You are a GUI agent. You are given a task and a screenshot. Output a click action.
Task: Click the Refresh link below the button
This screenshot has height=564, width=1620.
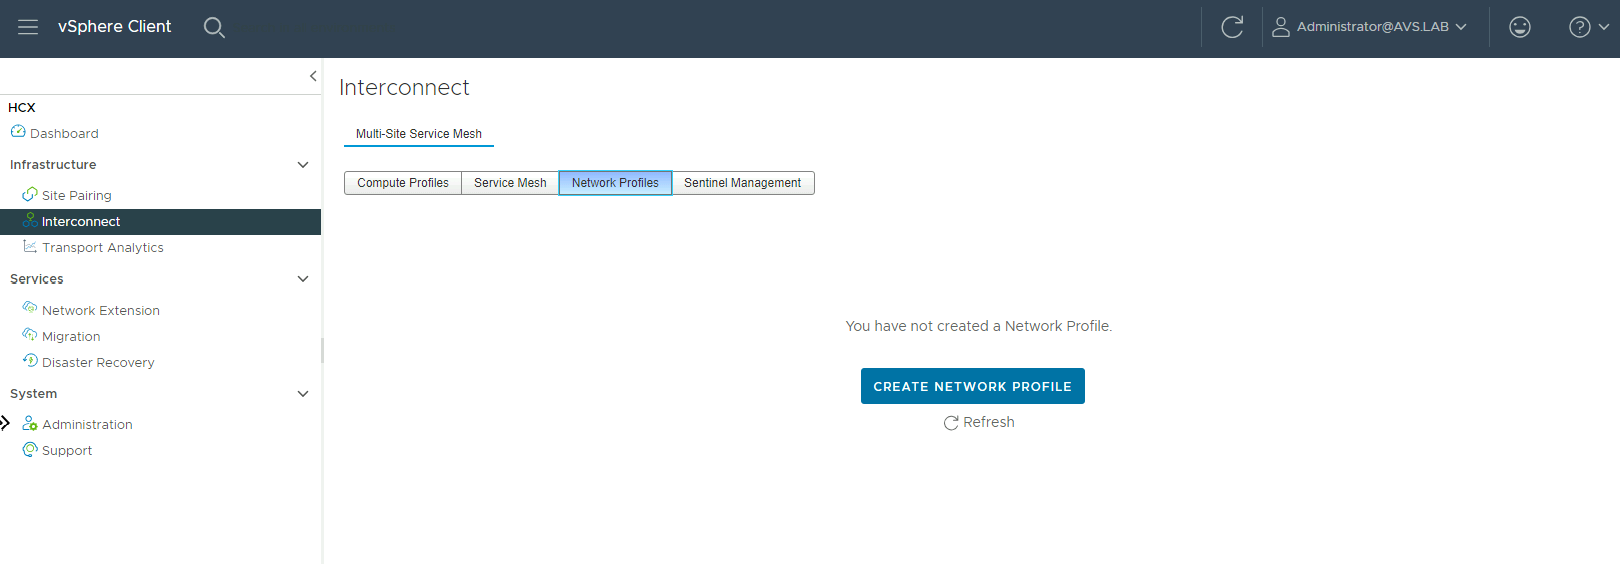(x=979, y=423)
